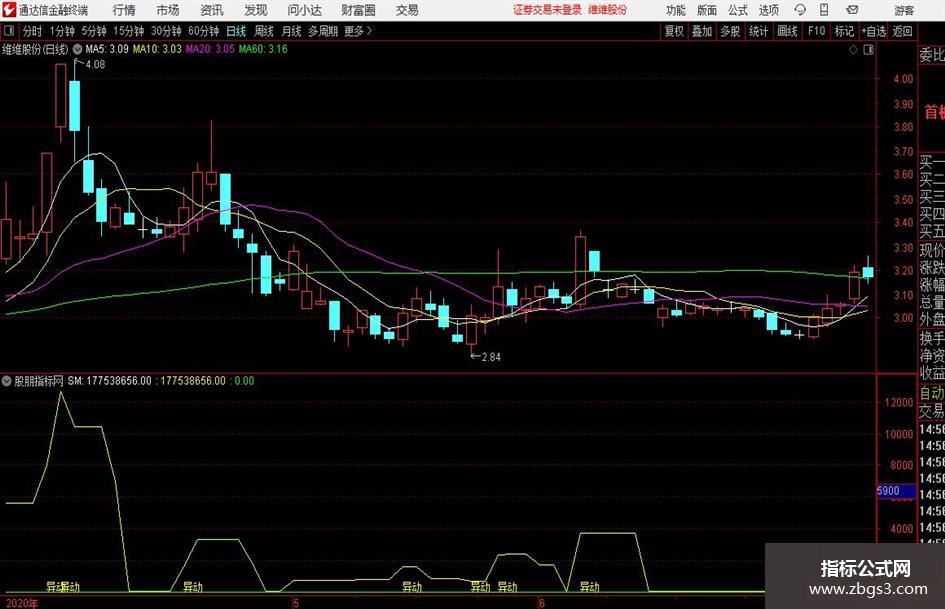
Task: Open the 市场 menu
Action: 168,10
